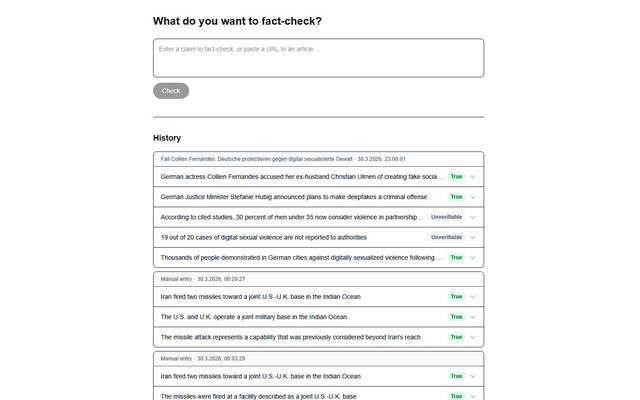This screenshot has width=640, height=400.
Task: Click True badge on Thousands demonstrated claim
Action: click(x=456, y=258)
